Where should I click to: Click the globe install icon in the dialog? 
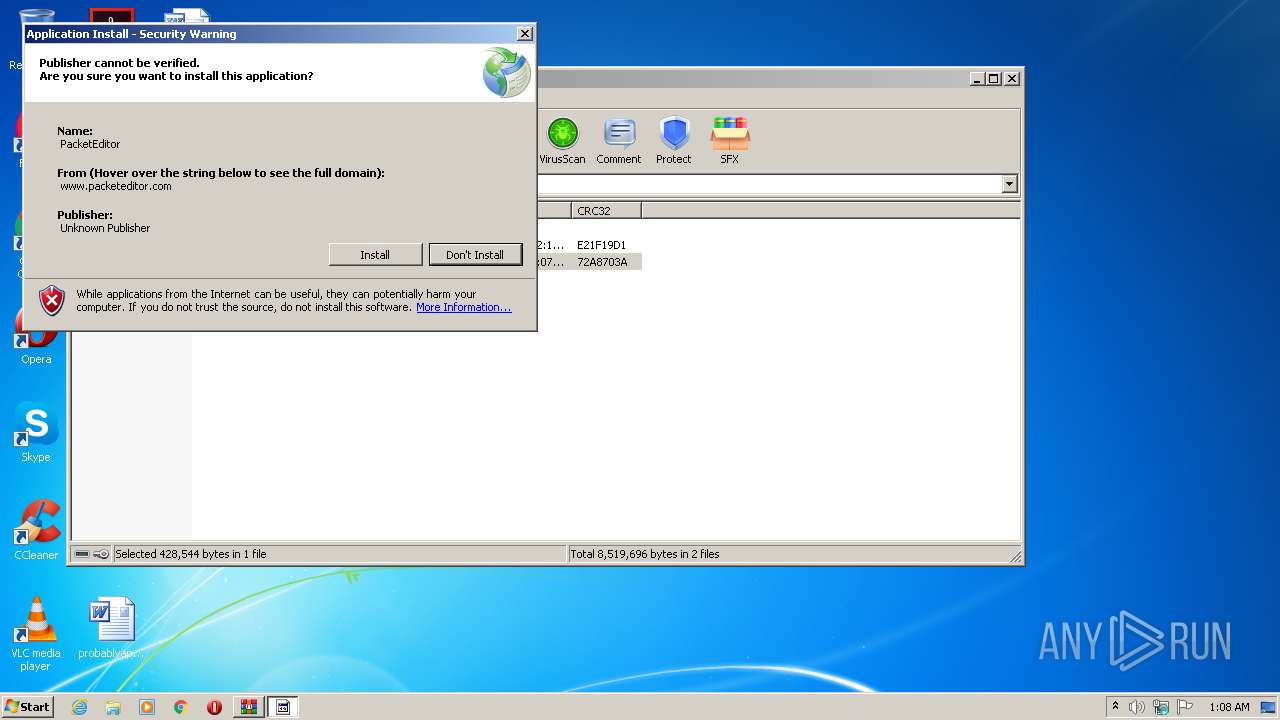point(506,73)
